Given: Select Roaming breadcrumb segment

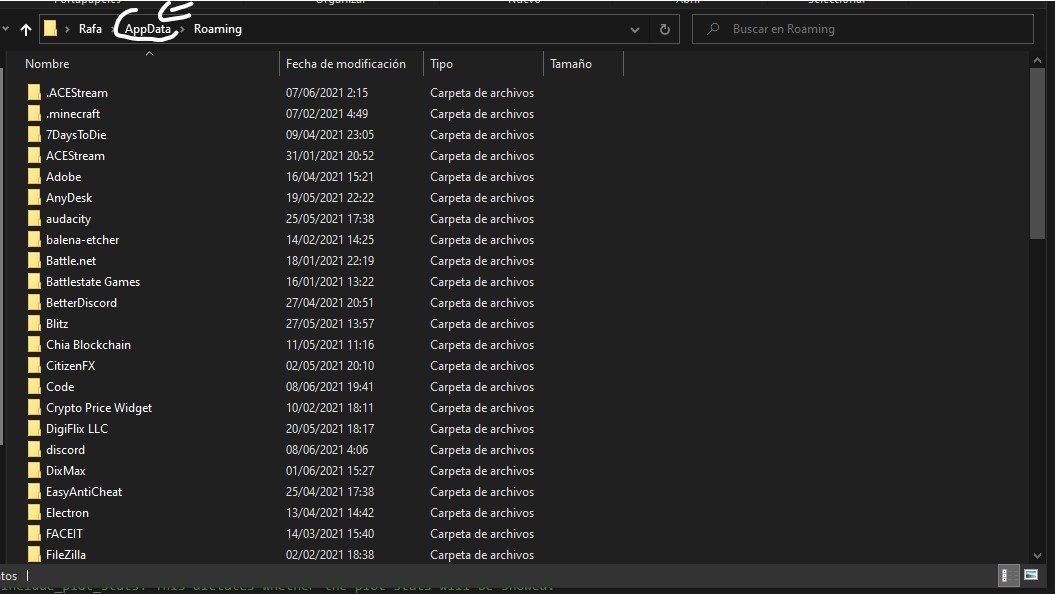Looking at the screenshot, I should 218,29.
